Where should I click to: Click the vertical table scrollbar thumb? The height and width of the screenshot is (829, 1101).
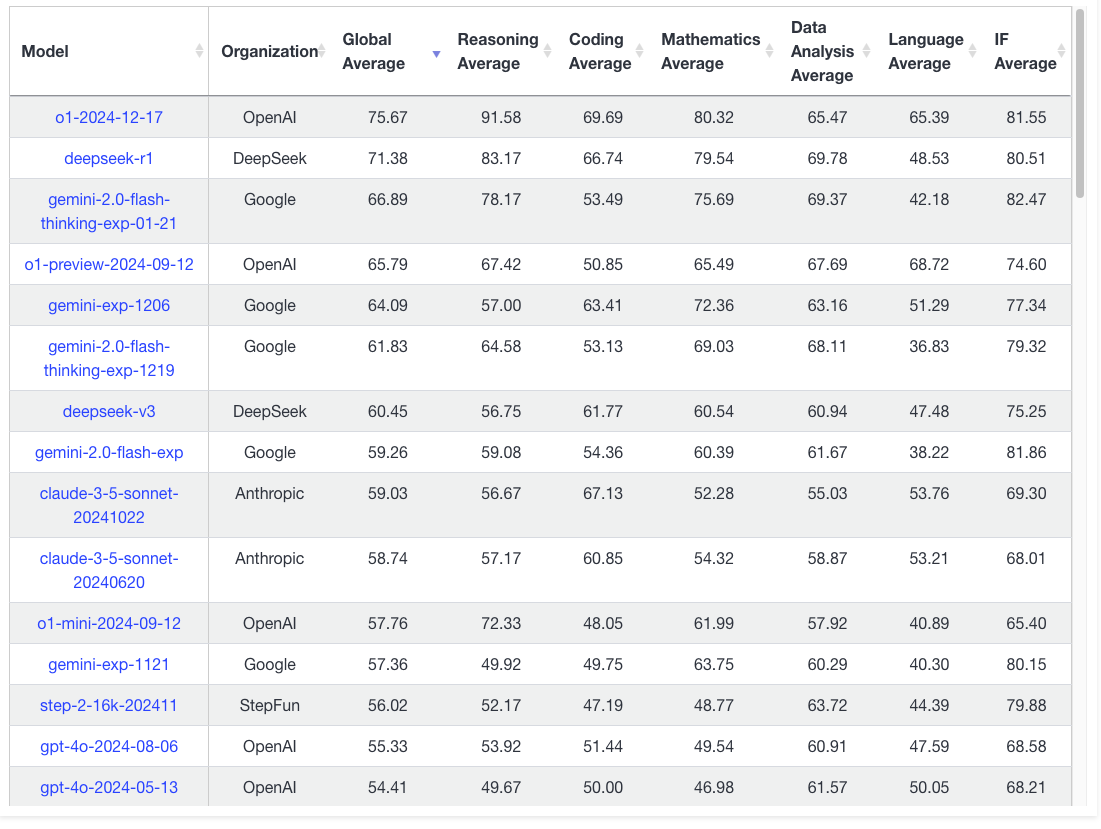(1080, 104)
